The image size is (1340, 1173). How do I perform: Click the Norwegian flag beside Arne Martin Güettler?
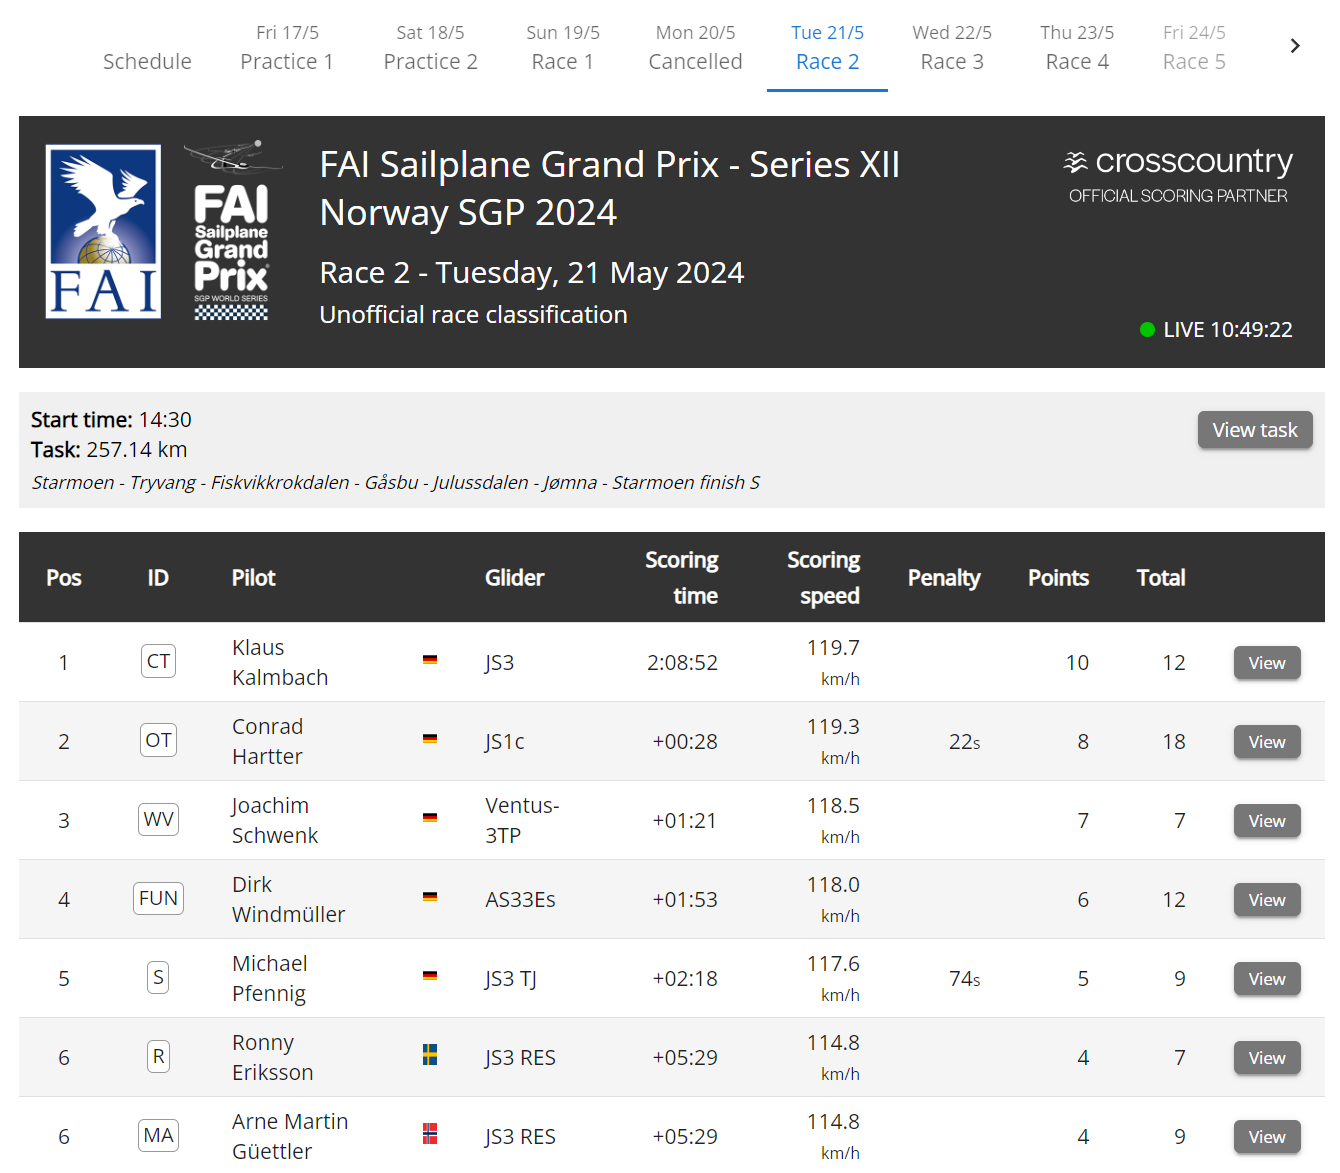(430, 1134)
